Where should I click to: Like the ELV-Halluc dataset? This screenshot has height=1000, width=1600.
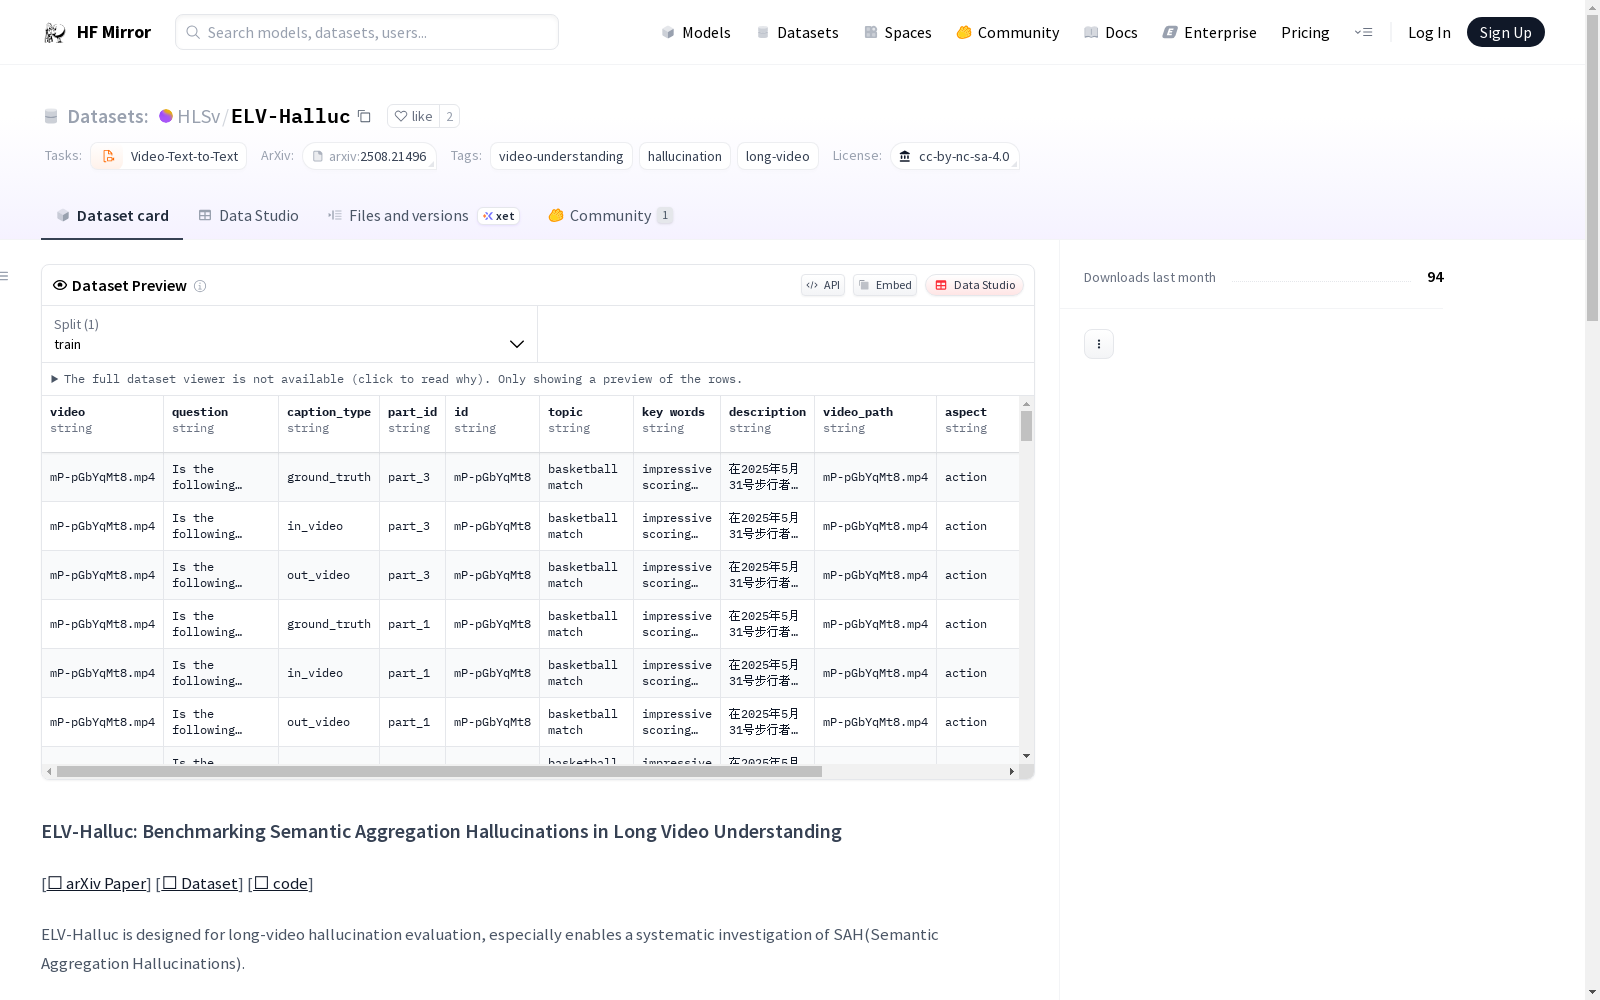[x=413, y=116]
